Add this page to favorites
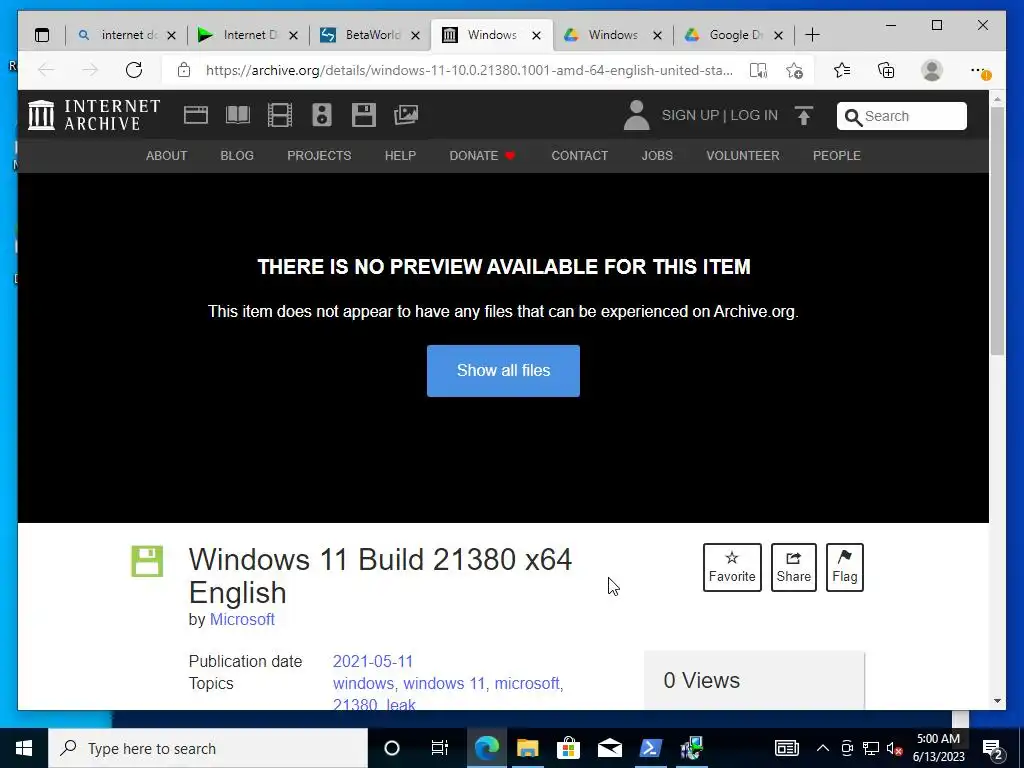 [794, 71]
